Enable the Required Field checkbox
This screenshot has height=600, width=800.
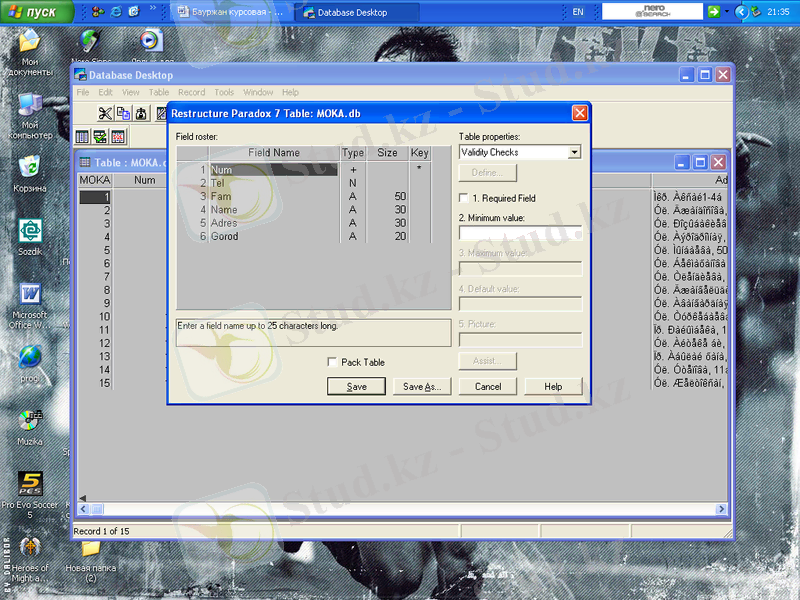point(464,198)
